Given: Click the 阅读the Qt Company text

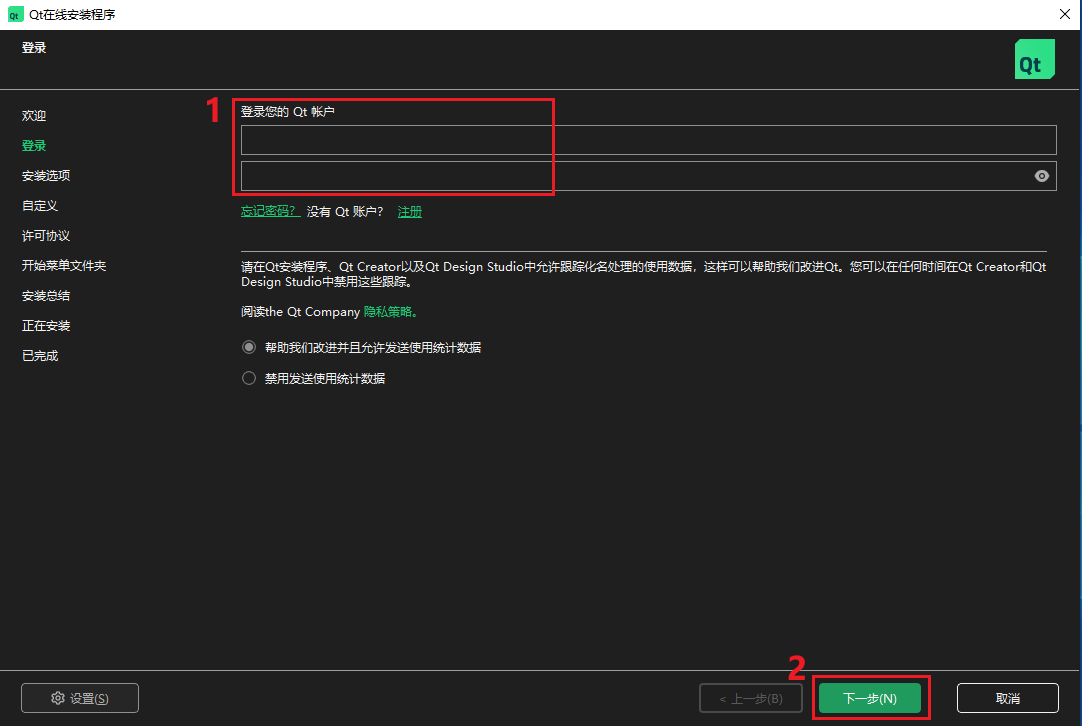Looking at the screenshot, I should coord(300,312).
